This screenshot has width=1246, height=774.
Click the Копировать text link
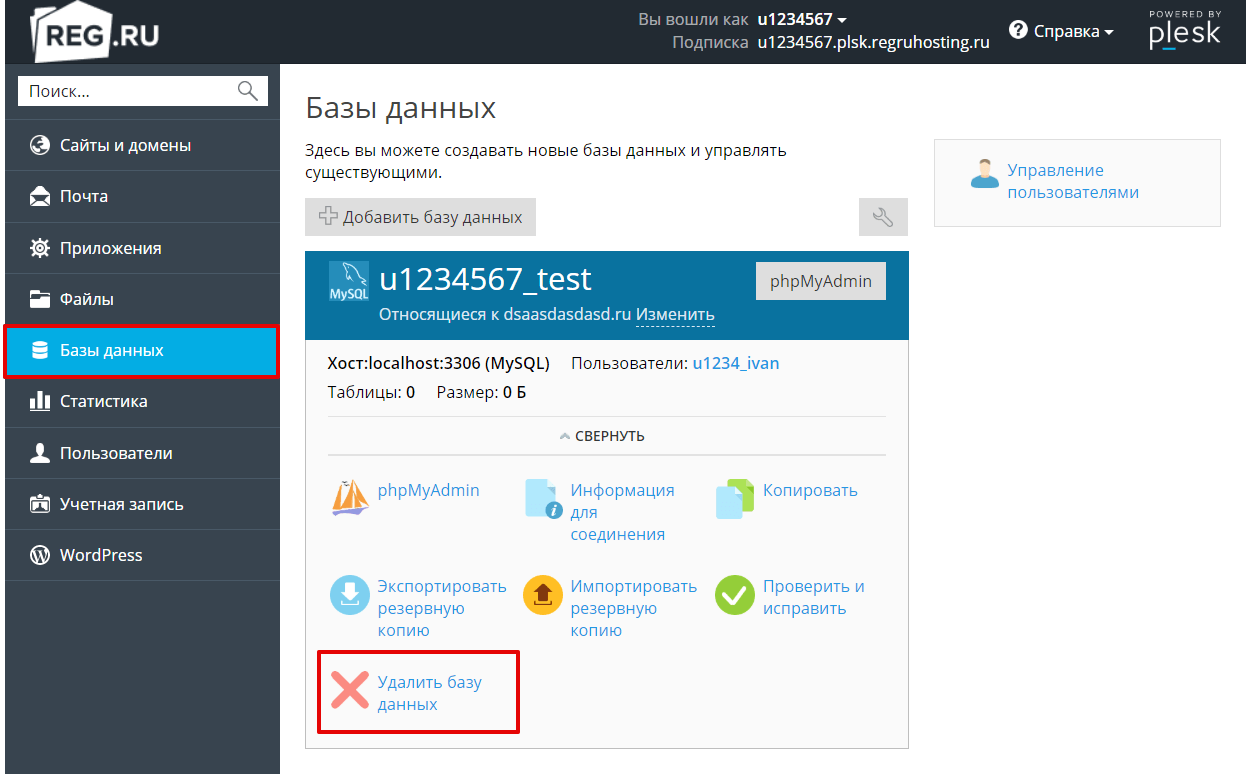810,490
